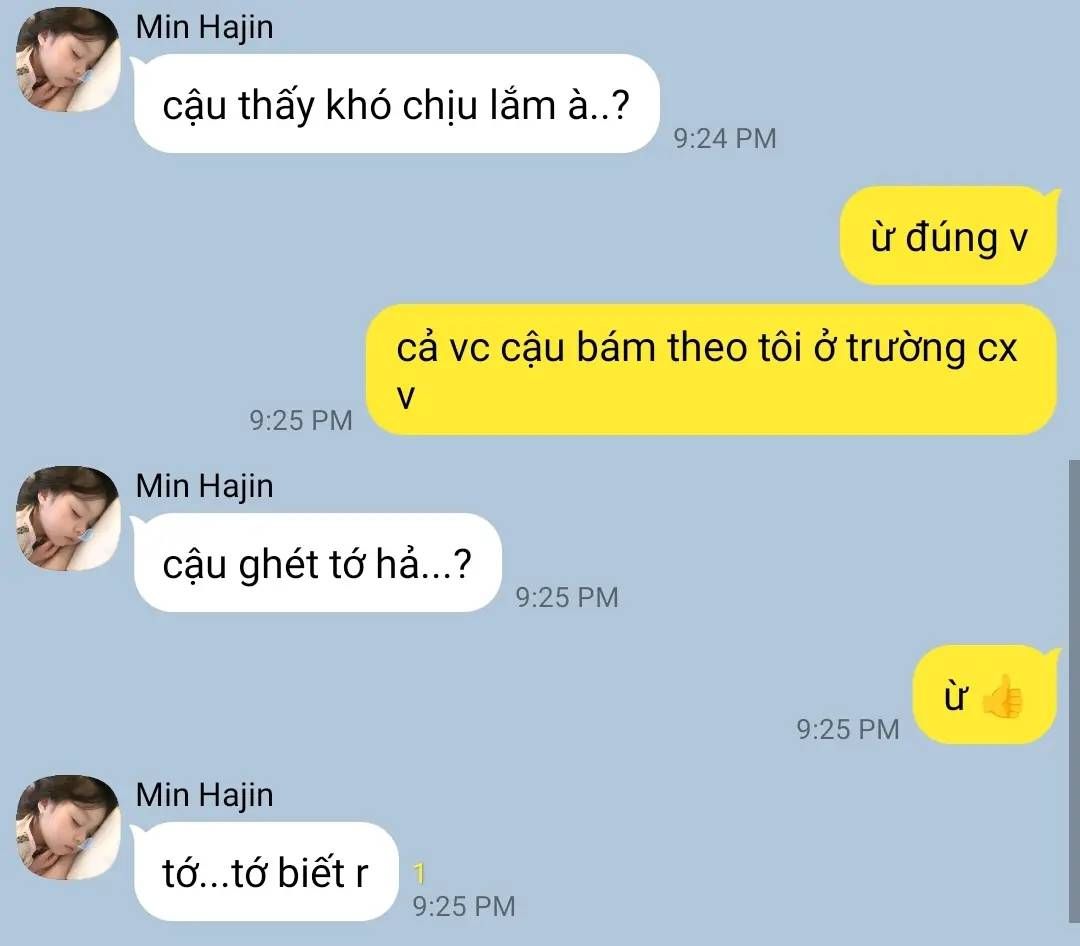The image size is (1080, 946).
Task: Open Min Hajin name label above first message
Action: (205, 28)
